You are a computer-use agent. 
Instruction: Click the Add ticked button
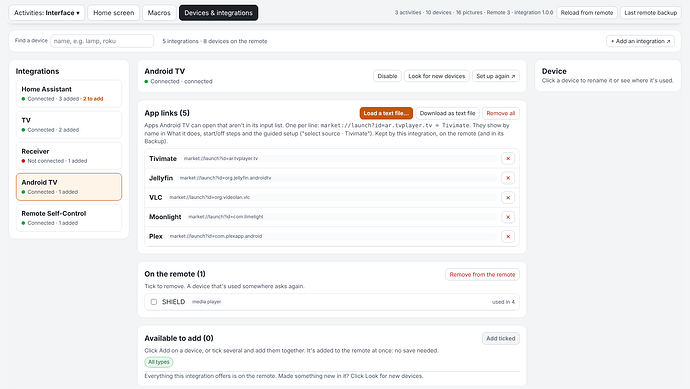[x=500, y=338]
